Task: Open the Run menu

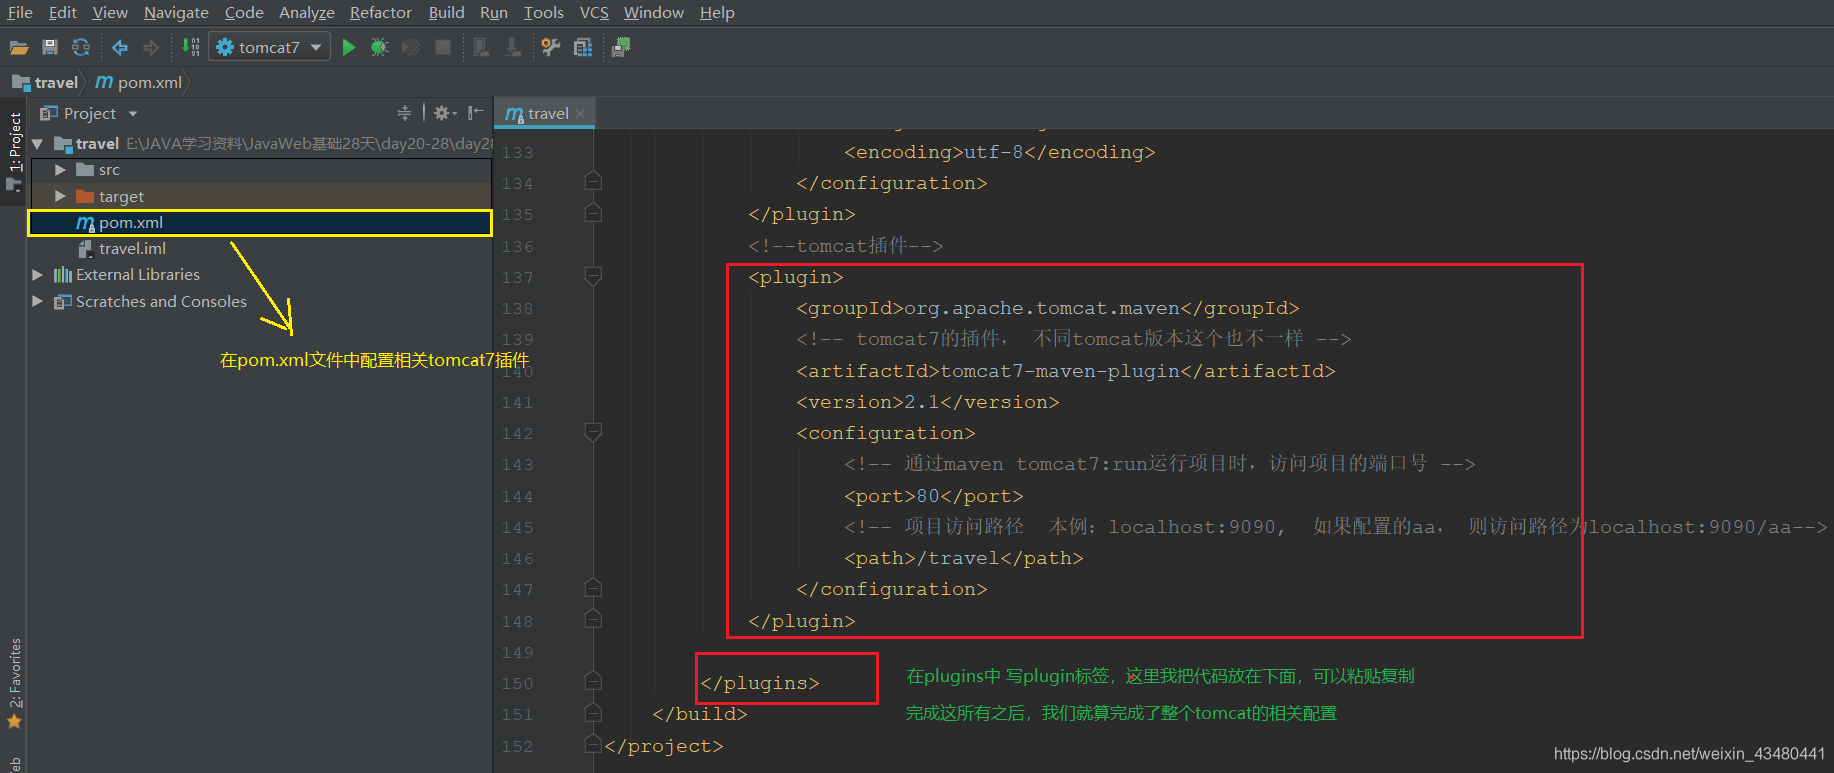Action: click(x=494, y=12)
